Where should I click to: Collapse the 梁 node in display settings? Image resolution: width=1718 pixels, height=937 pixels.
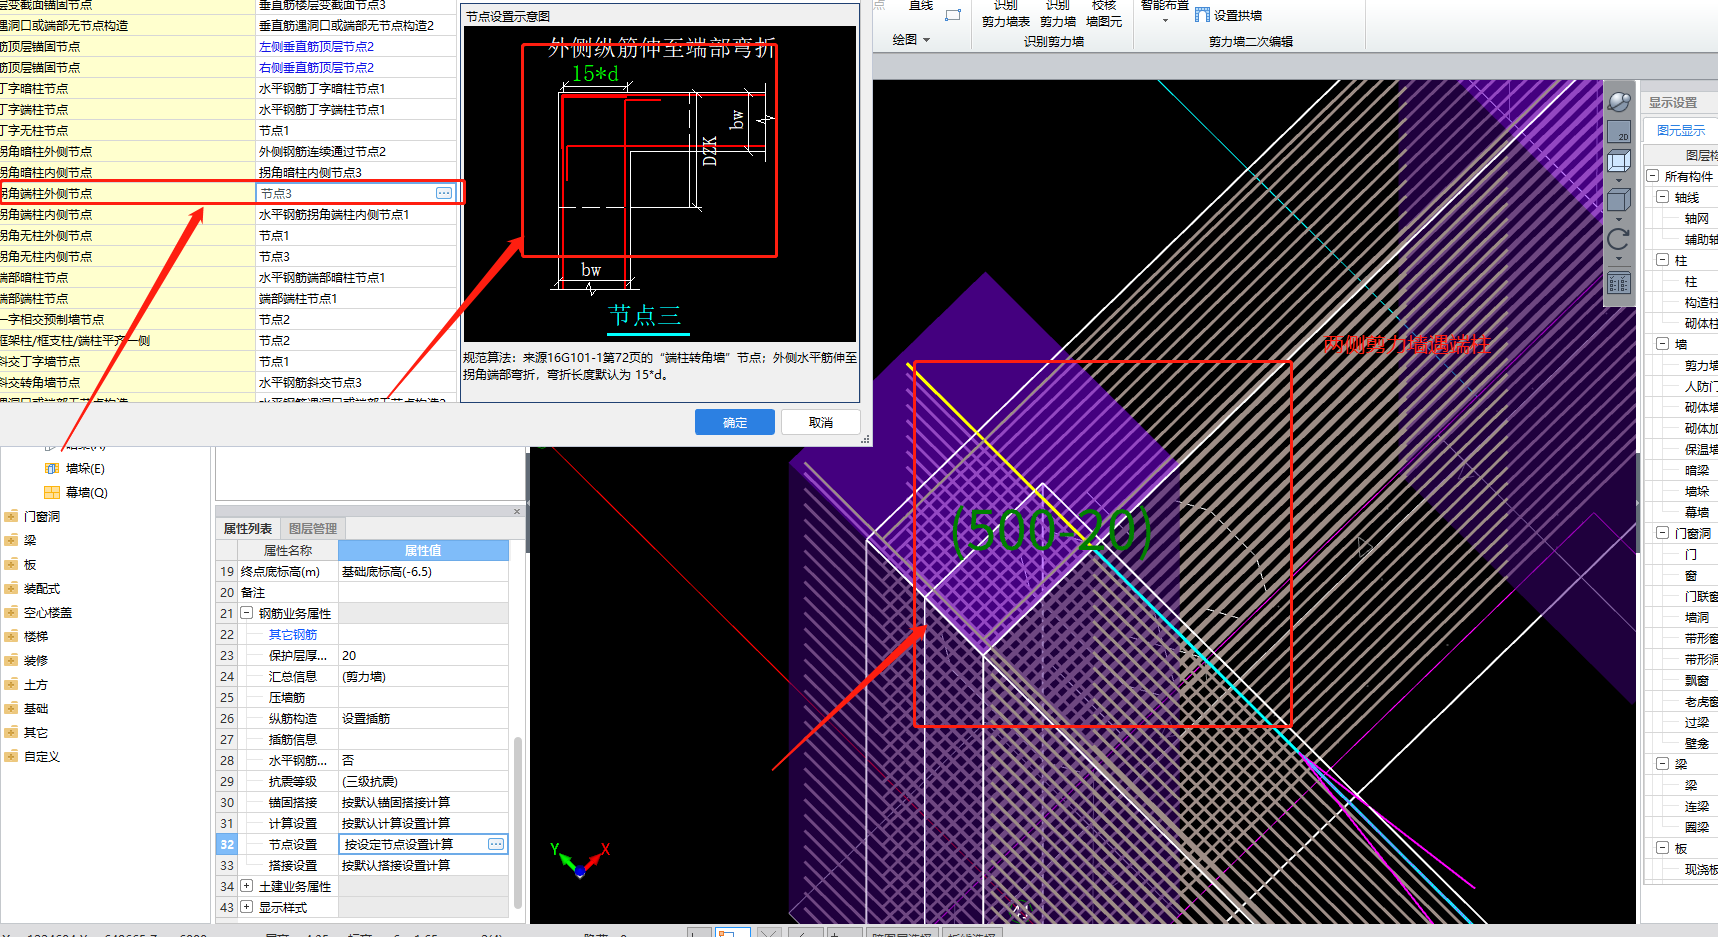(x=1662, y=764)
